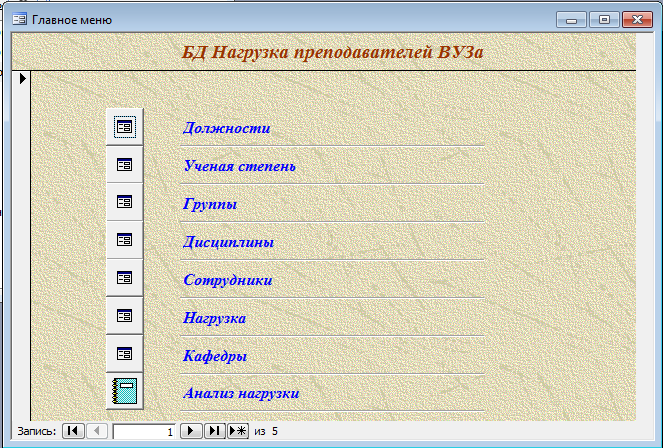Maximize the Главное меню window
The height and width of the screenshot is (448, 663).
coord(604,19)
